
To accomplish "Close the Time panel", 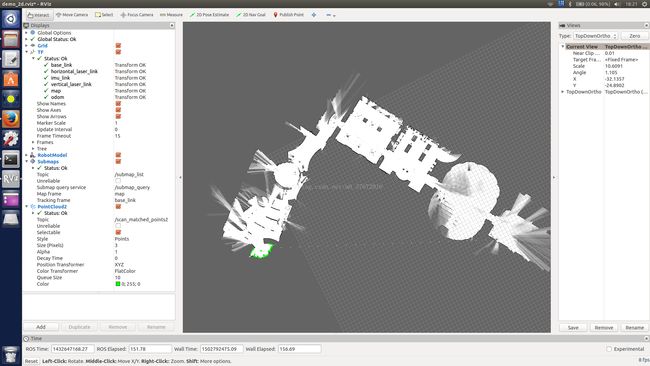I will click(646, 339).
